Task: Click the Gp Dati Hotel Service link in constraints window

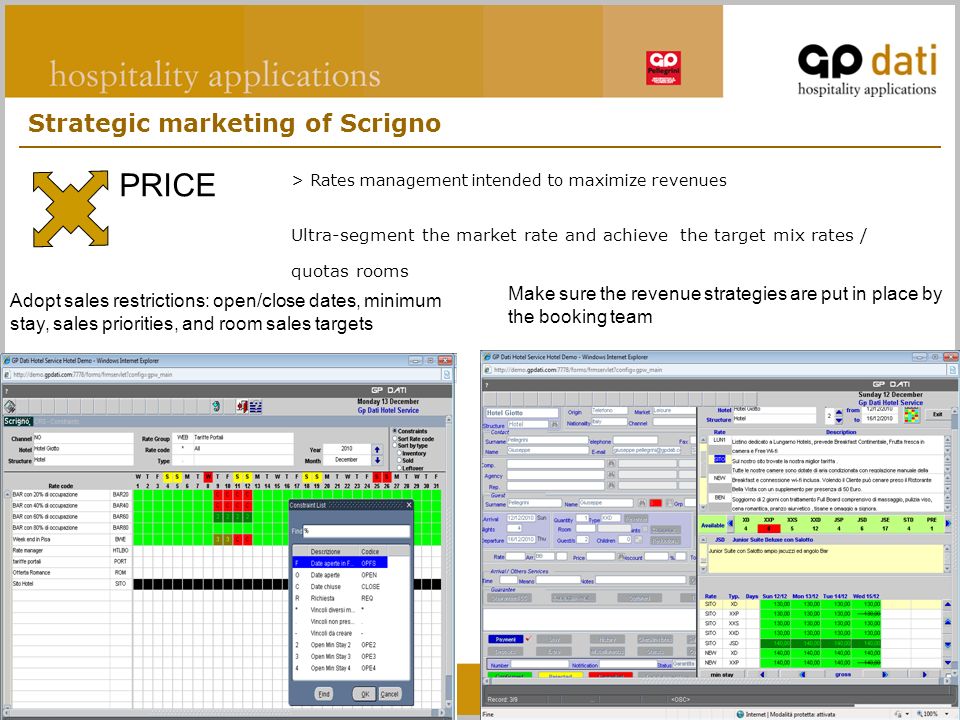Action: click(x=388, y=410)
